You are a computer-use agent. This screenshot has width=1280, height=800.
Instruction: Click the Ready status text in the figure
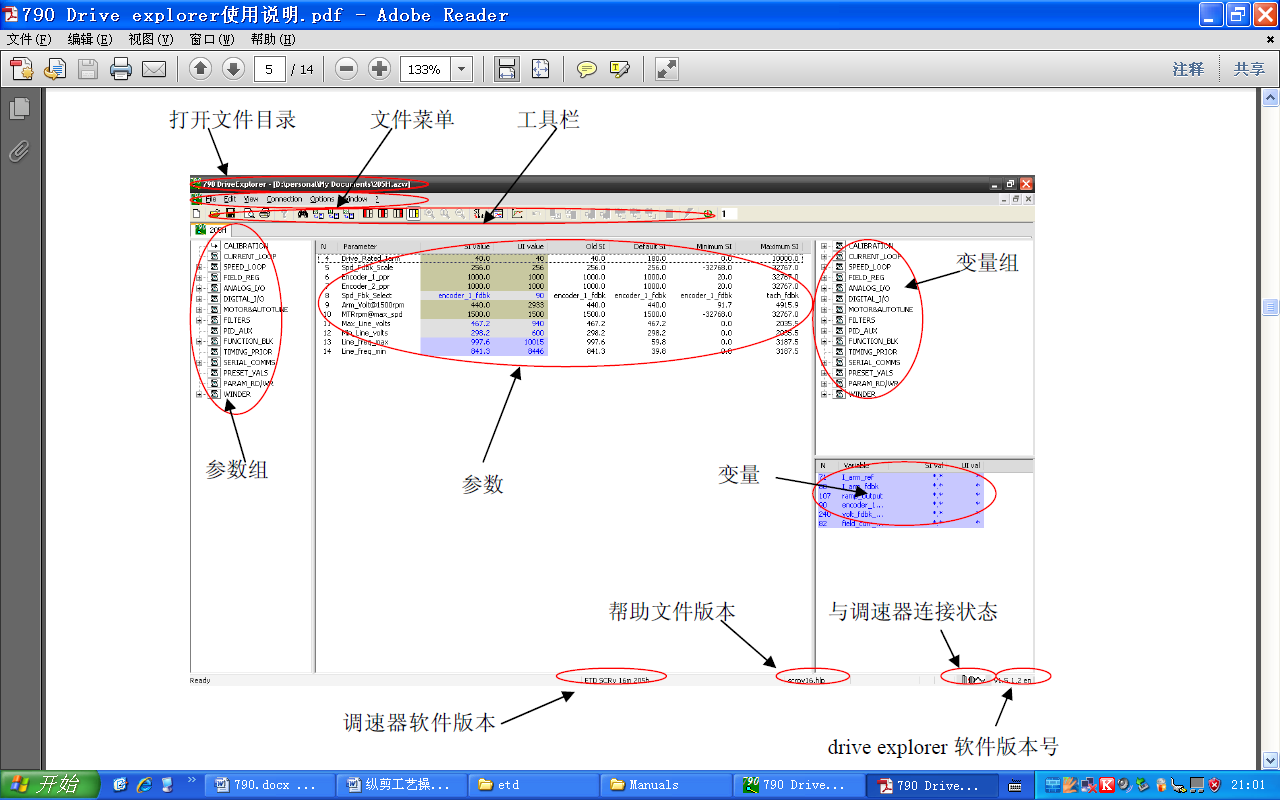(200, 680)
